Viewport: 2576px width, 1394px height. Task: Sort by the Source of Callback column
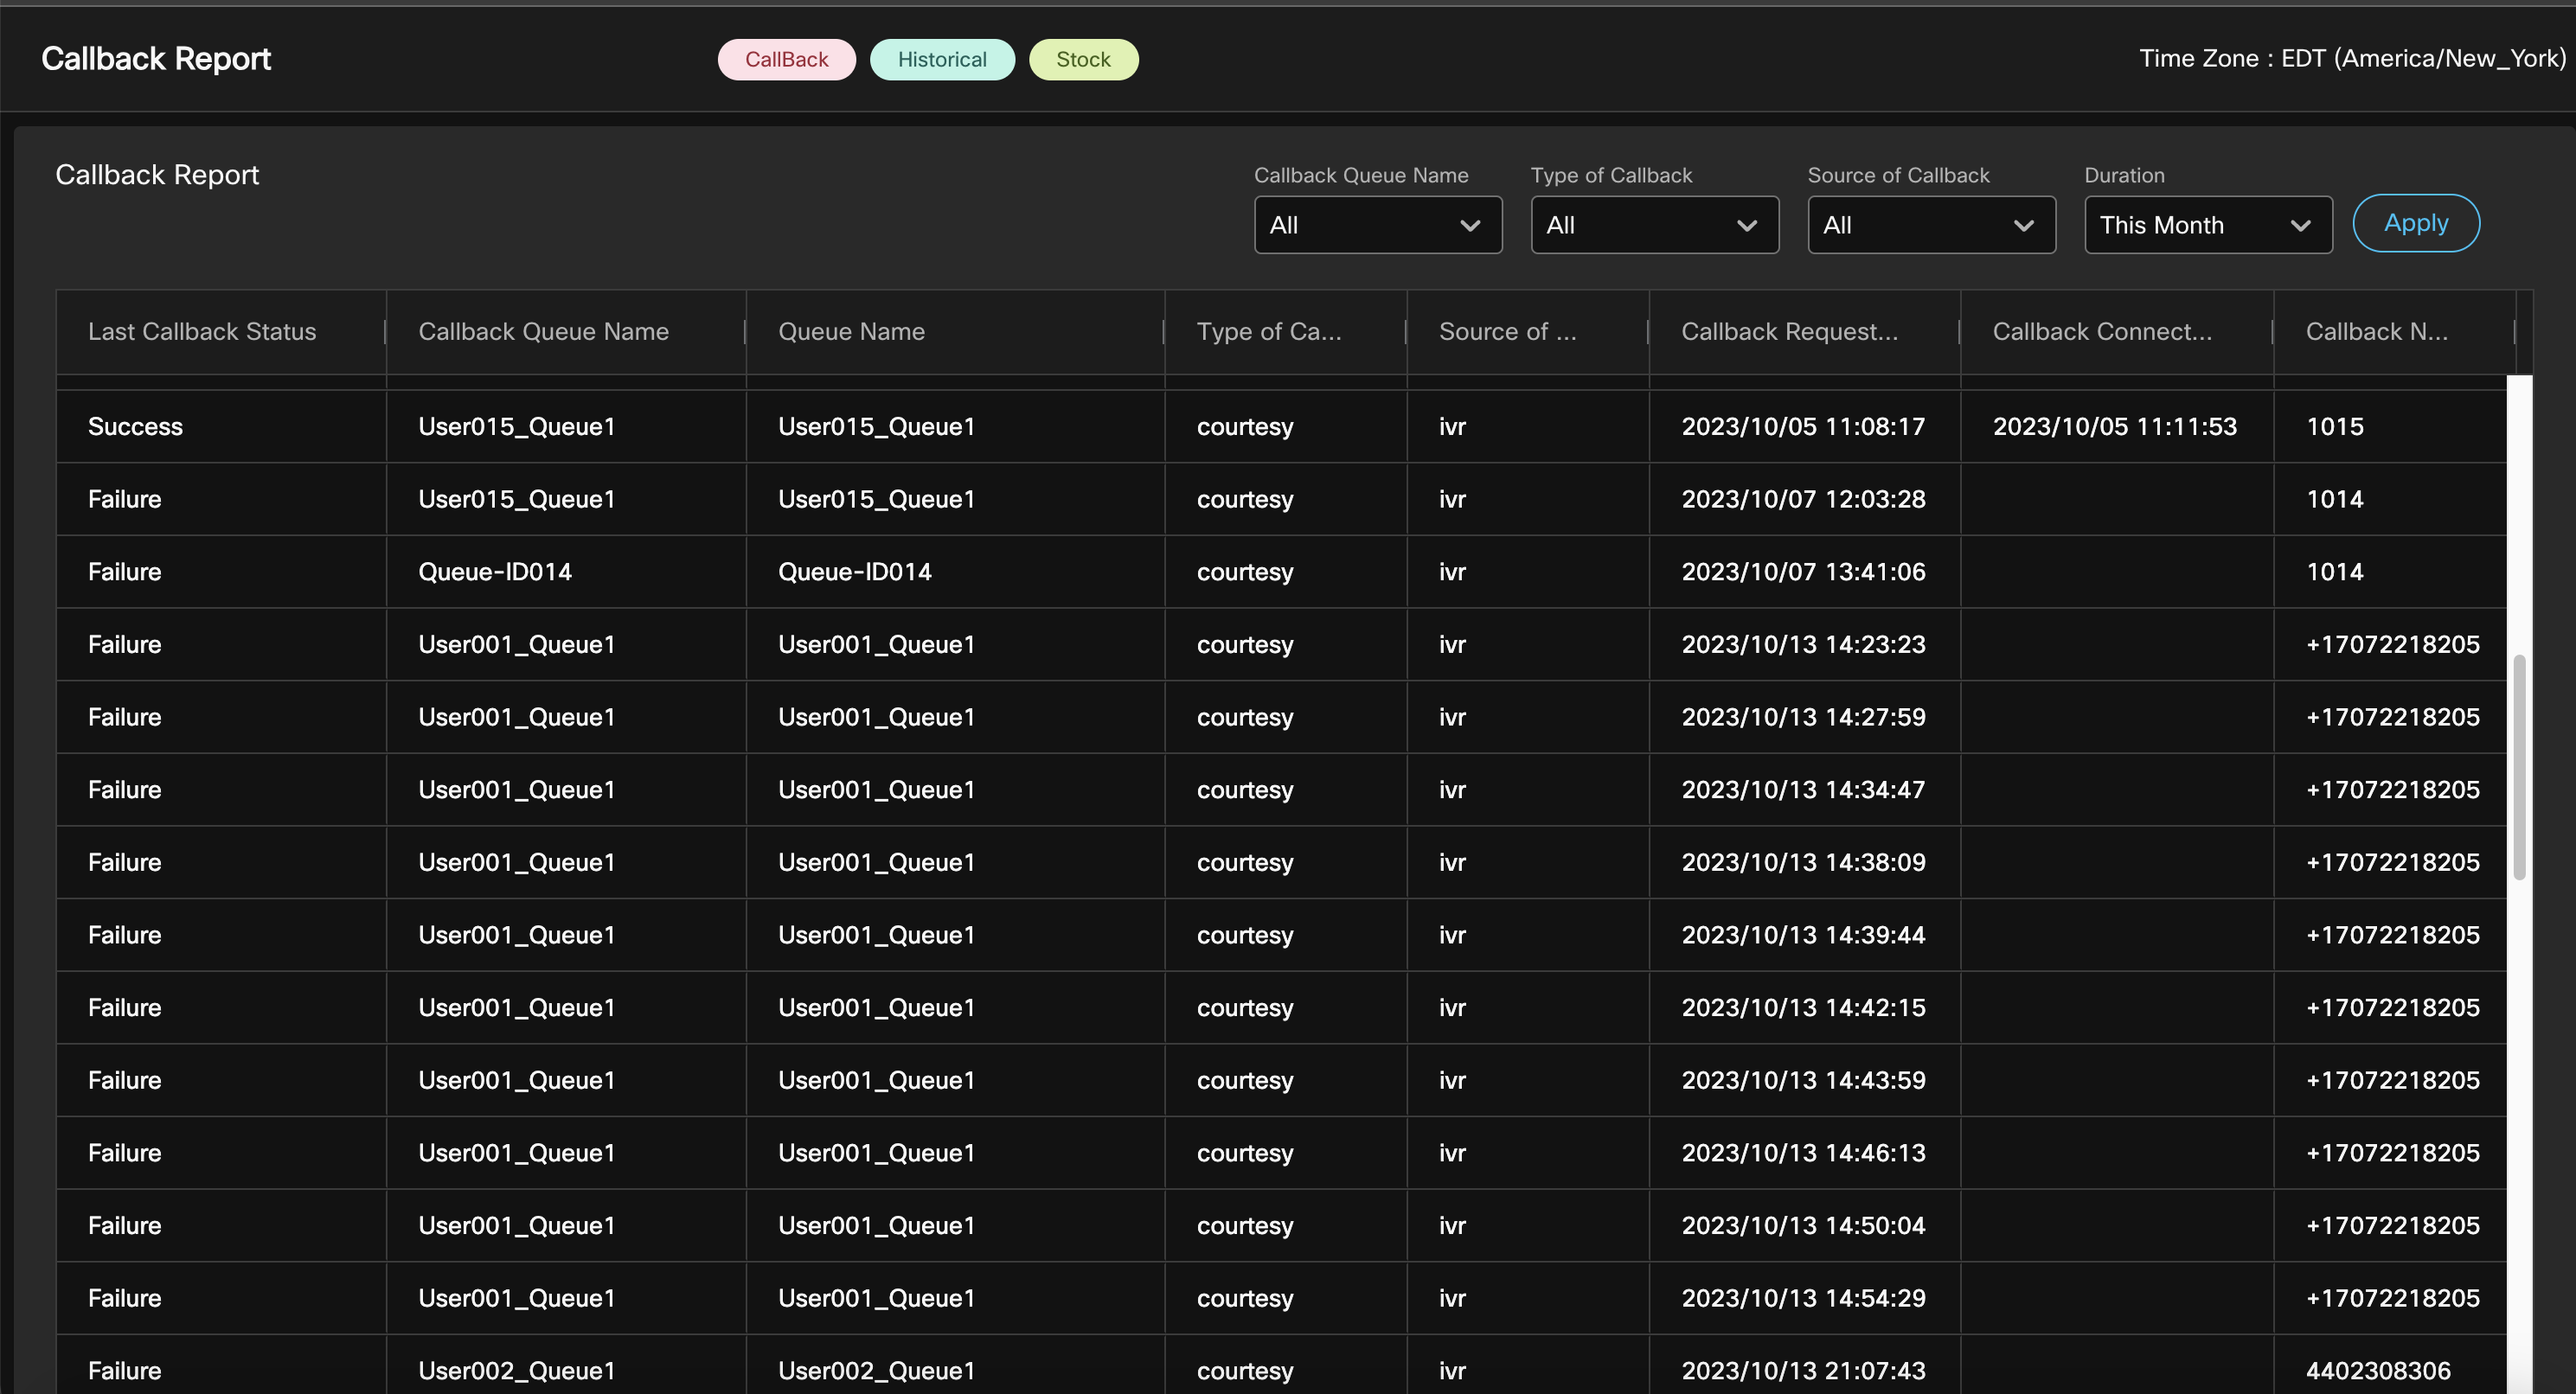1507,331
